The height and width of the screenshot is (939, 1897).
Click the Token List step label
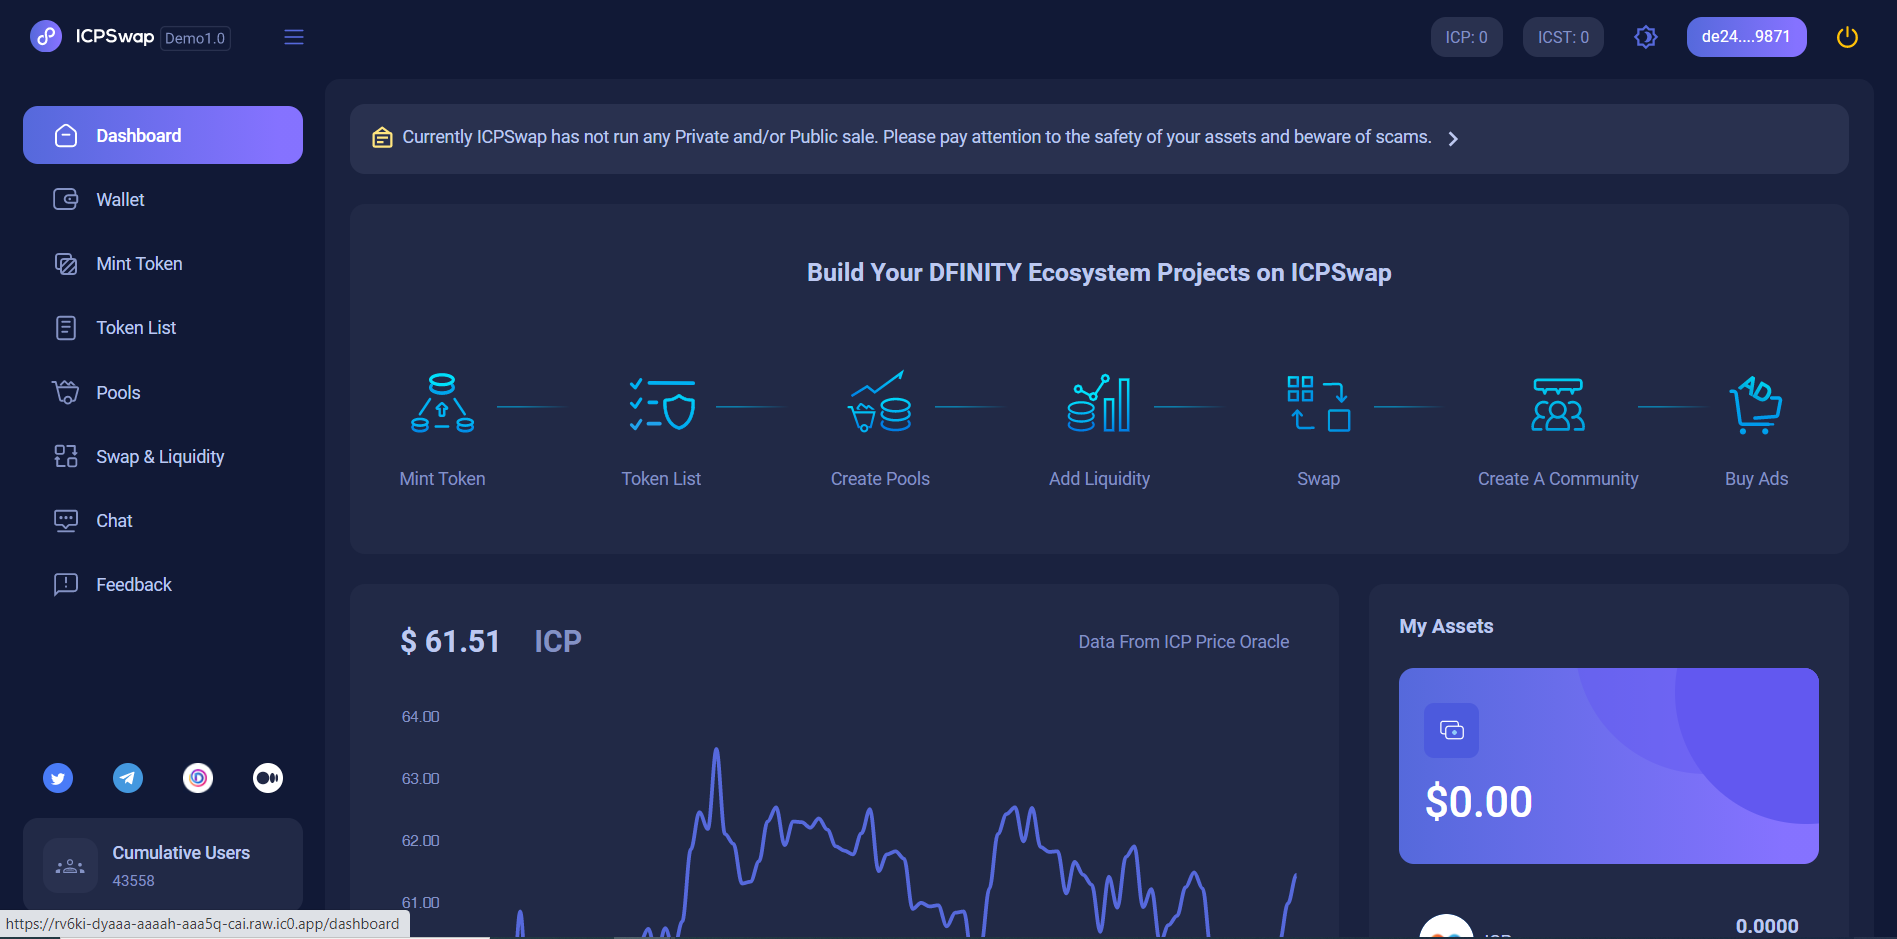[x=661, y=479]
